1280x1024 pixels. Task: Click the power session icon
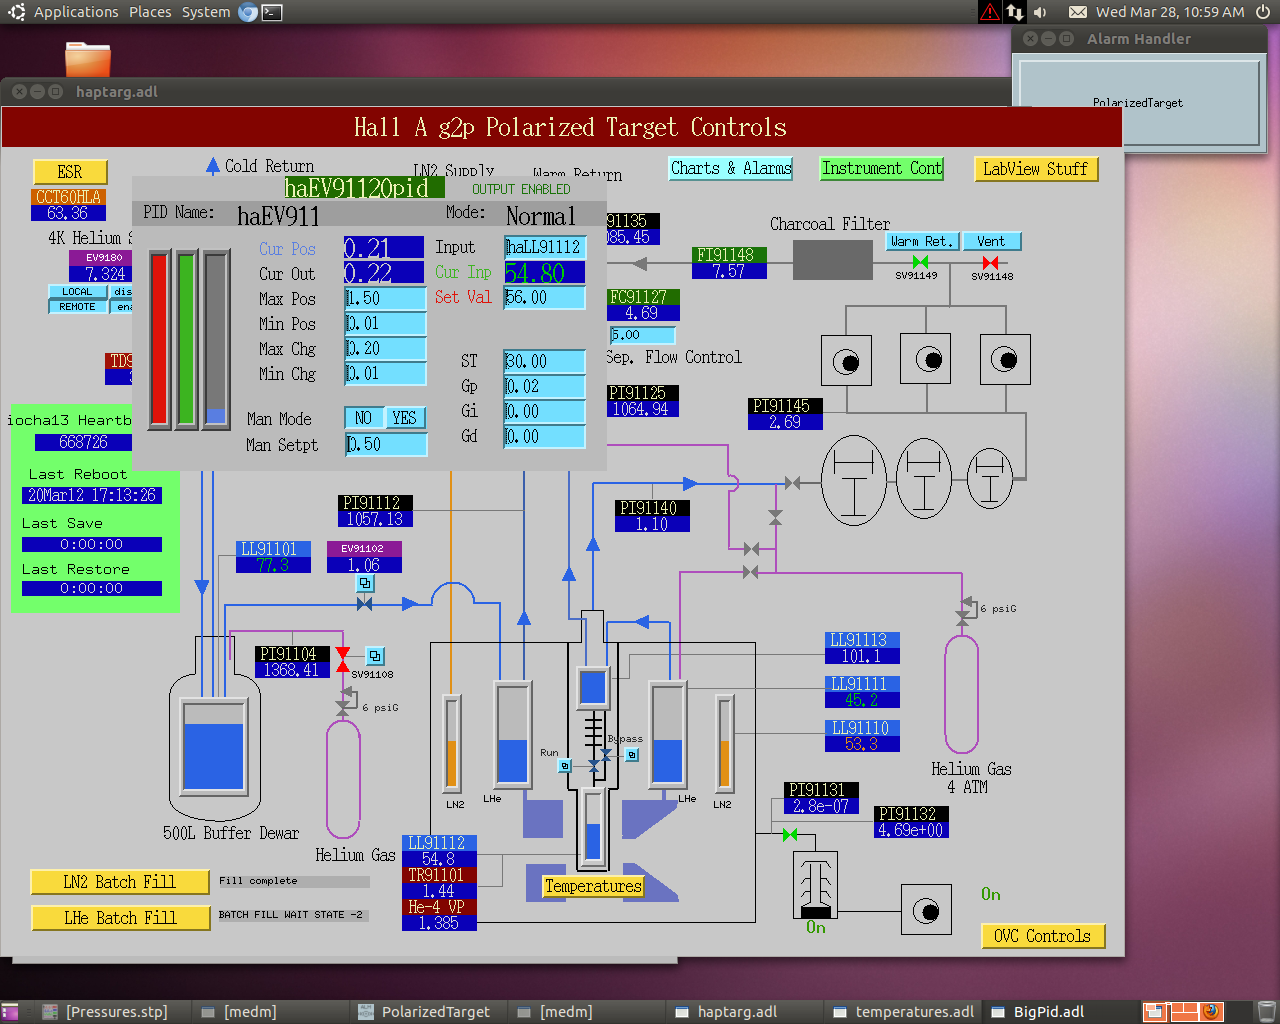pyautogui.click(x=1263, y=12)
